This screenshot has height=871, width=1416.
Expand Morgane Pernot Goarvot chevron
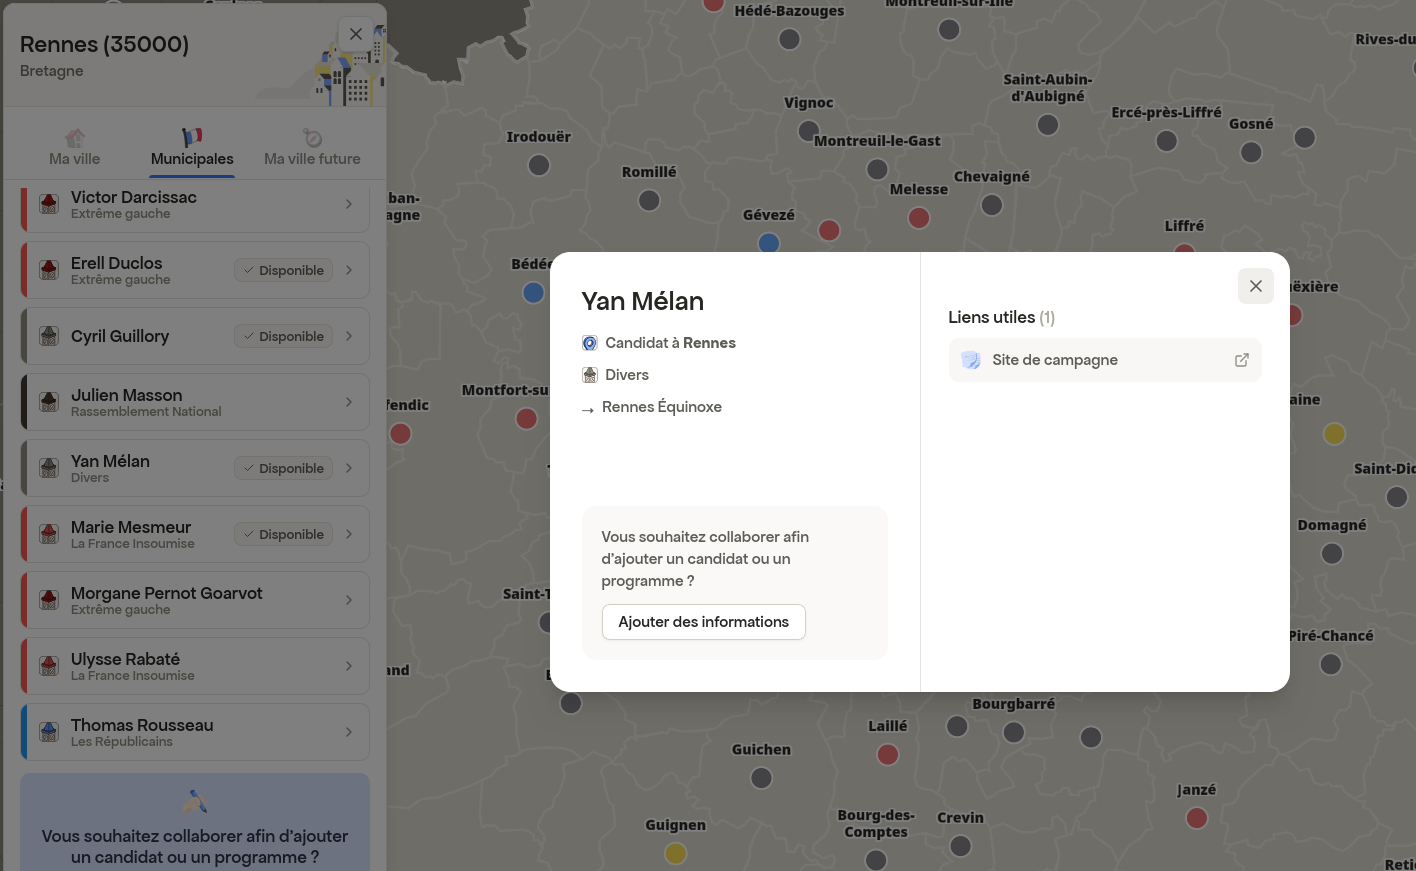coord(349,600)
